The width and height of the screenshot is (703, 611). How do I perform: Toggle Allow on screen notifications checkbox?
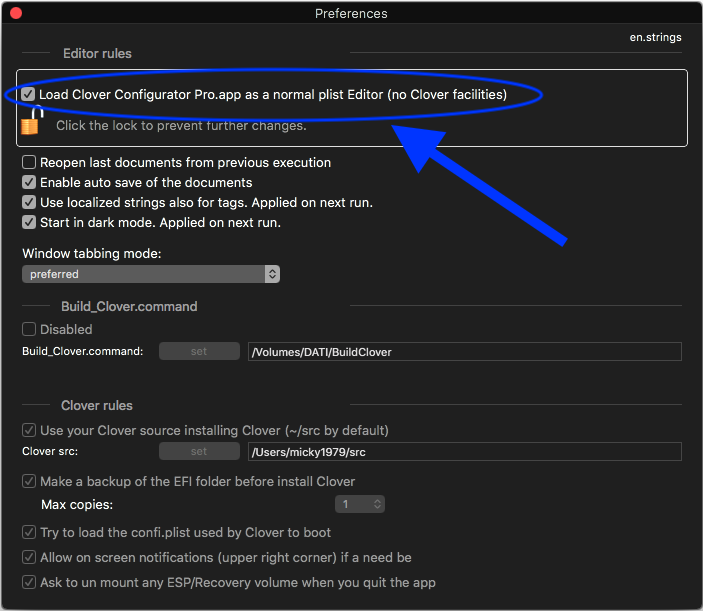click(x=29, y=557)
